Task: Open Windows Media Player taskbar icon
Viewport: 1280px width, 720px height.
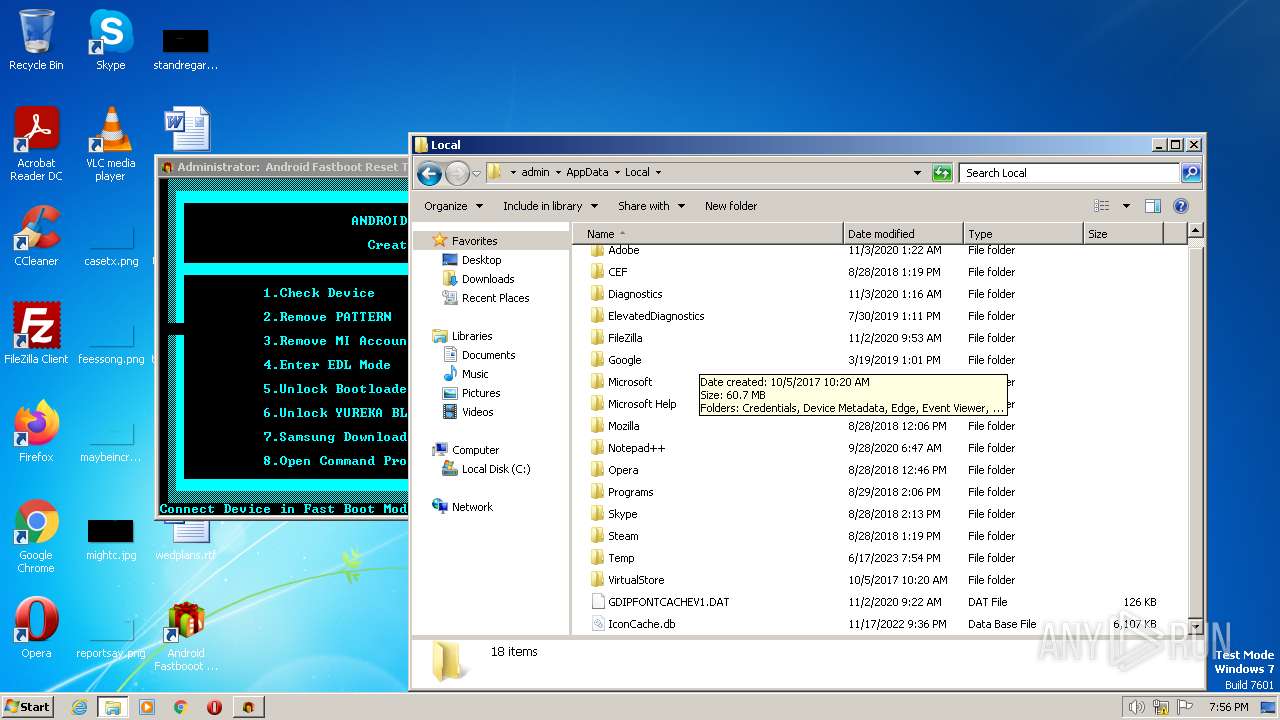Action: pyautogui.click(x=147, y=707)
